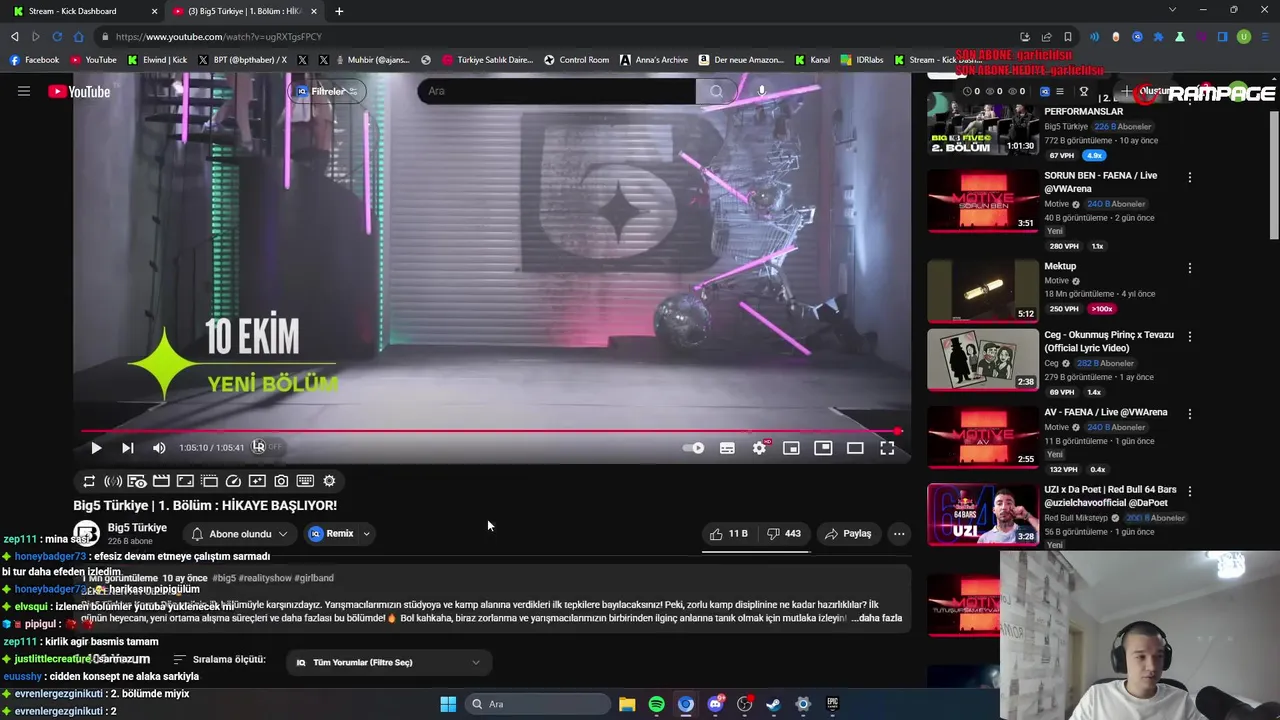Image resolution: width=1280 pixels, height=720 pixels.
Task: Open the Tüm Yorumlar filter dropdown
Action: (388, 662)
